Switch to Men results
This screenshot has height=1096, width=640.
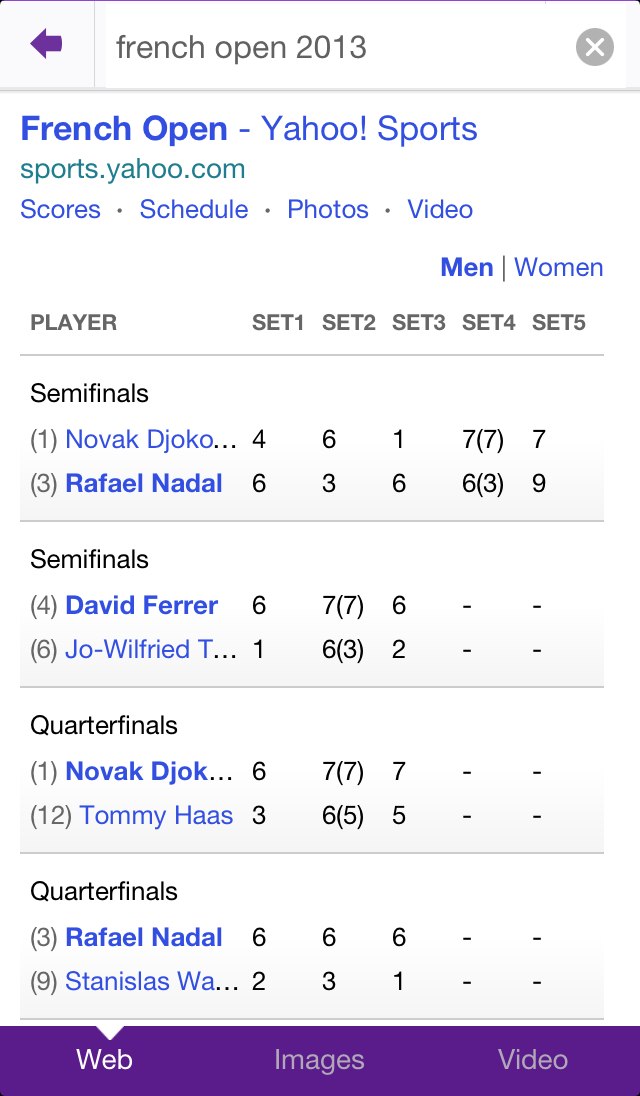tap(467, 267)
